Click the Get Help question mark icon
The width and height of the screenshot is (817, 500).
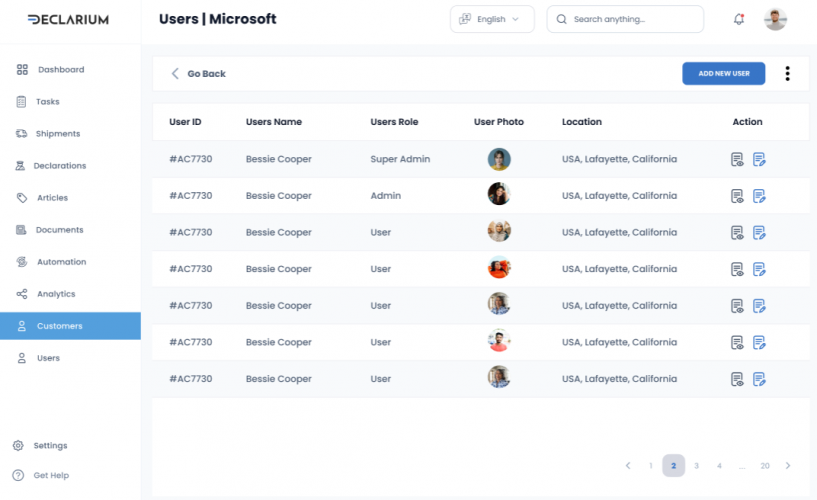coord(18,475)
